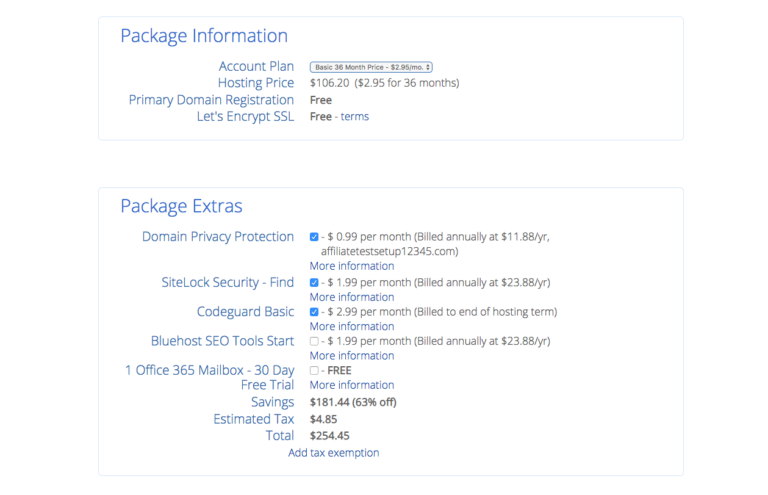This screenshot has width=768, height=495.
Task: Click the Bluehost SEO Tools Start label
Action: pos(222,341)
